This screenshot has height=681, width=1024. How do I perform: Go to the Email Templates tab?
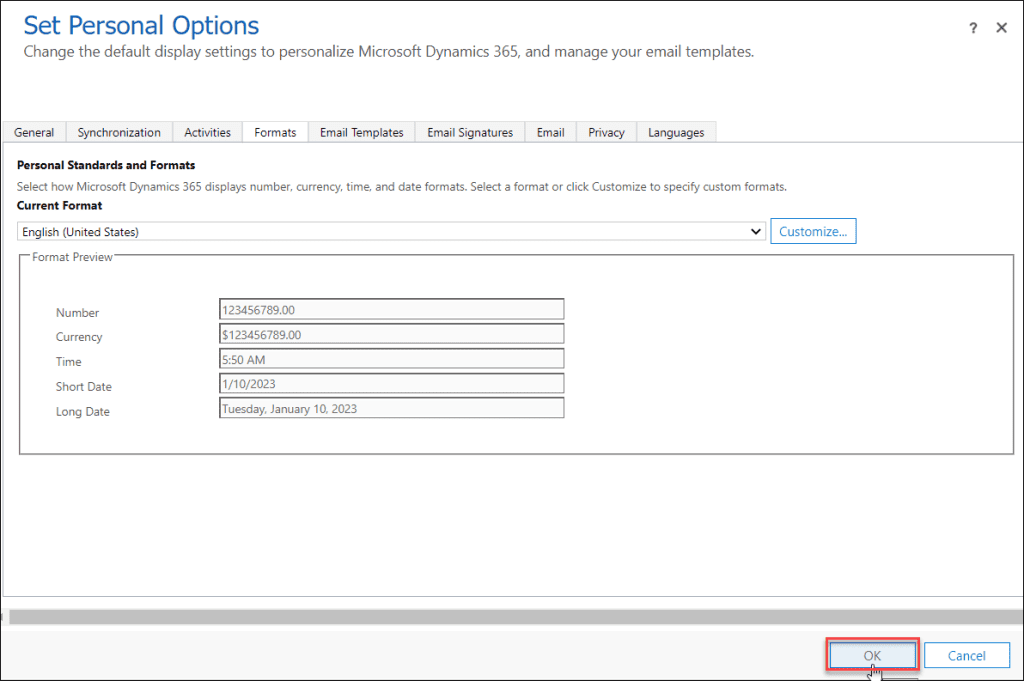click(x=361, y=132)
